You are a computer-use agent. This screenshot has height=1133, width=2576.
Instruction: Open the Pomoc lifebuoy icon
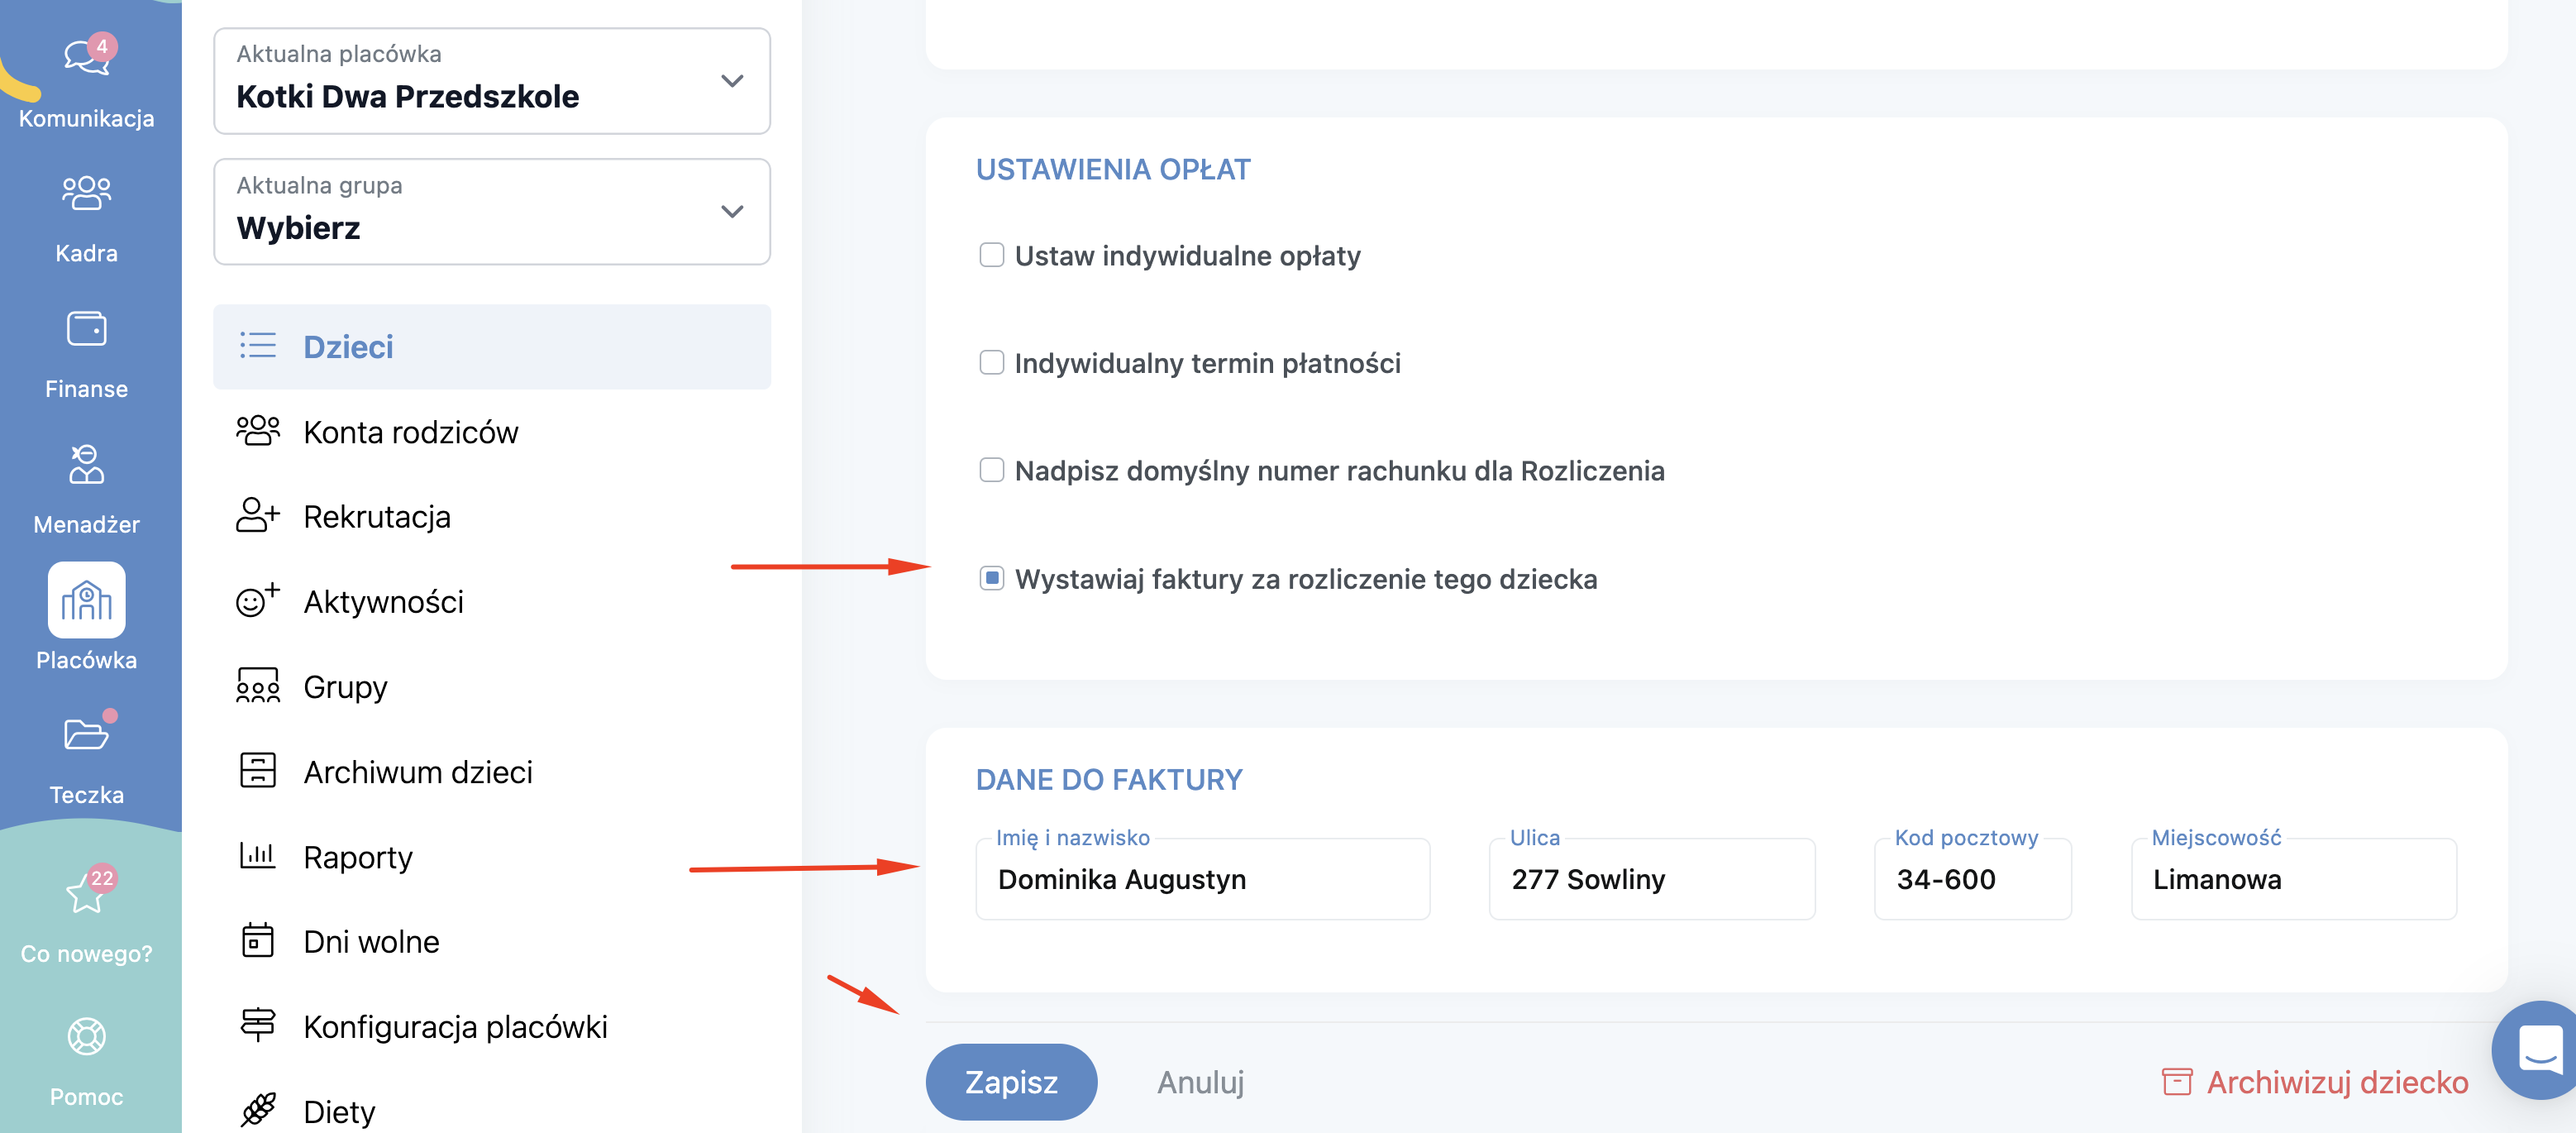pyautogui.click(x=87, y=1036)
